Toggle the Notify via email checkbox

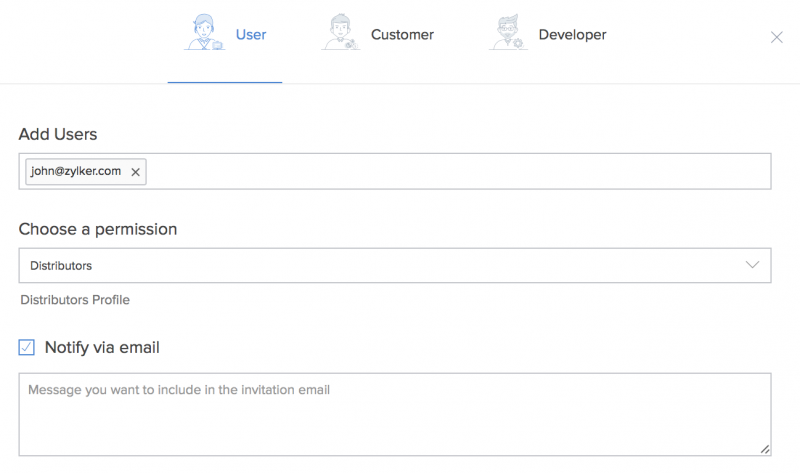click(27, 348)
